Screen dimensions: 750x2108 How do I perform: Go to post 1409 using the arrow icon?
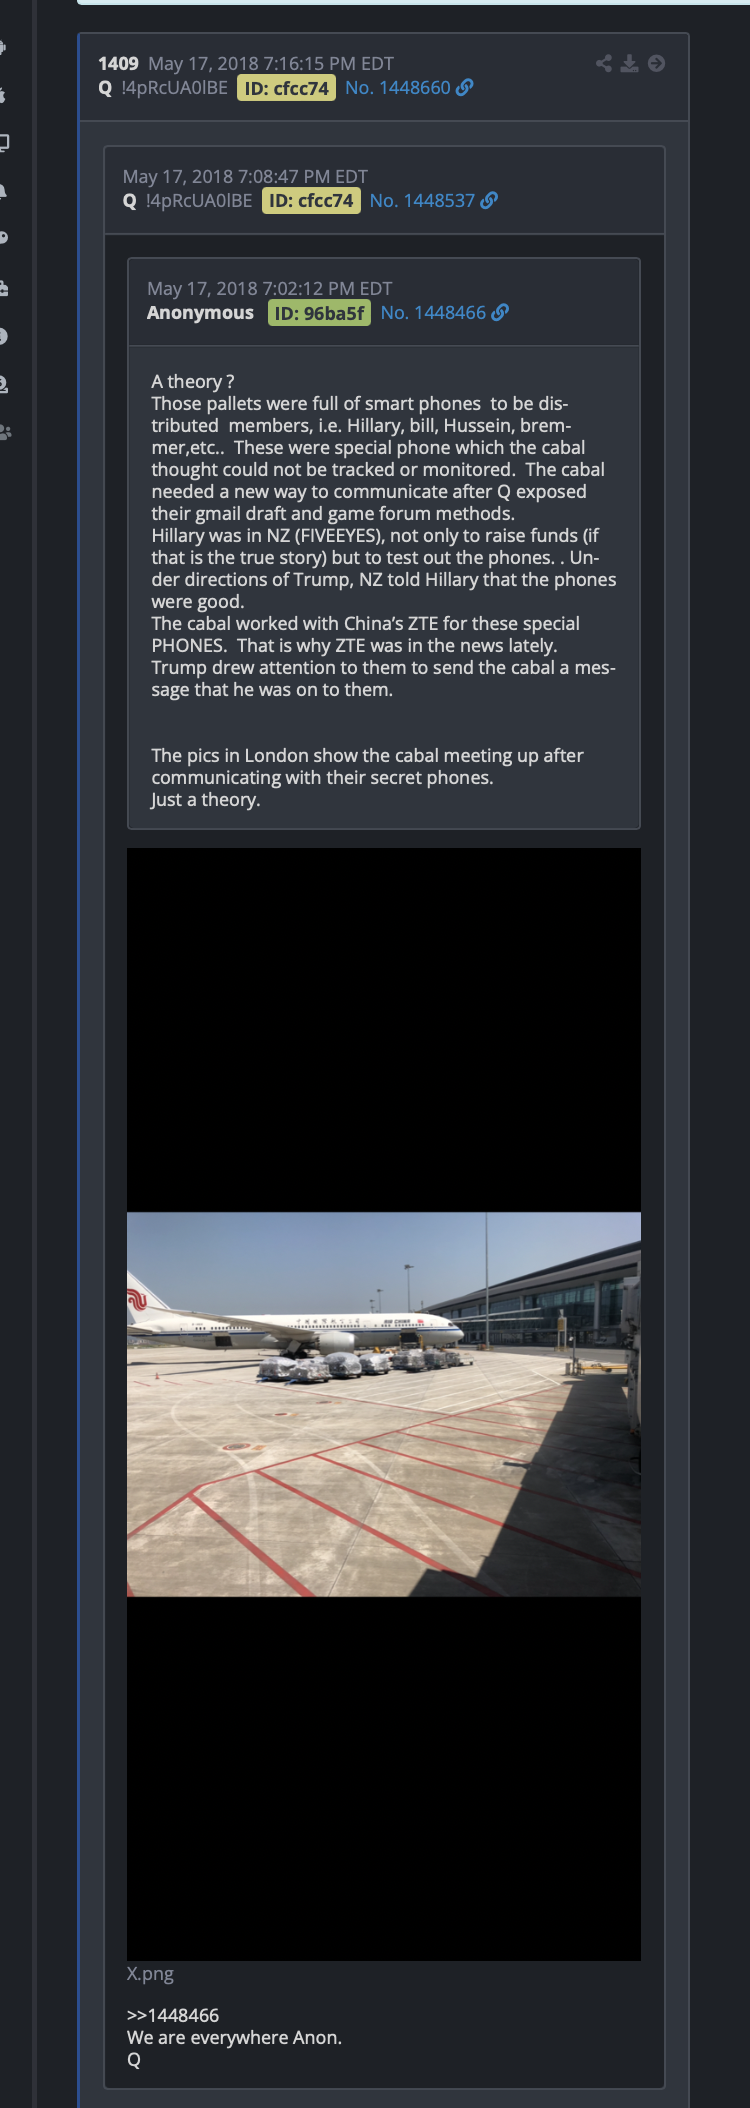[x=656, y=64]
